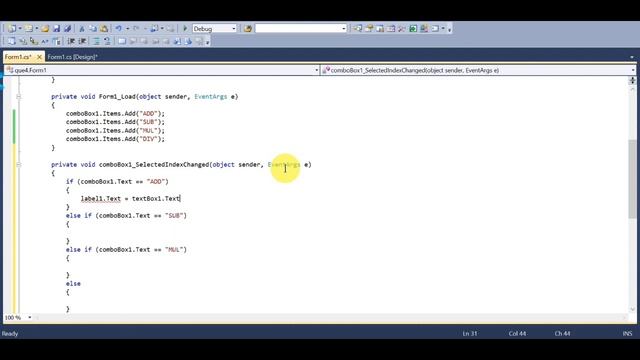
Task: Click the Add New Item icon
Action: pos(29,29)
